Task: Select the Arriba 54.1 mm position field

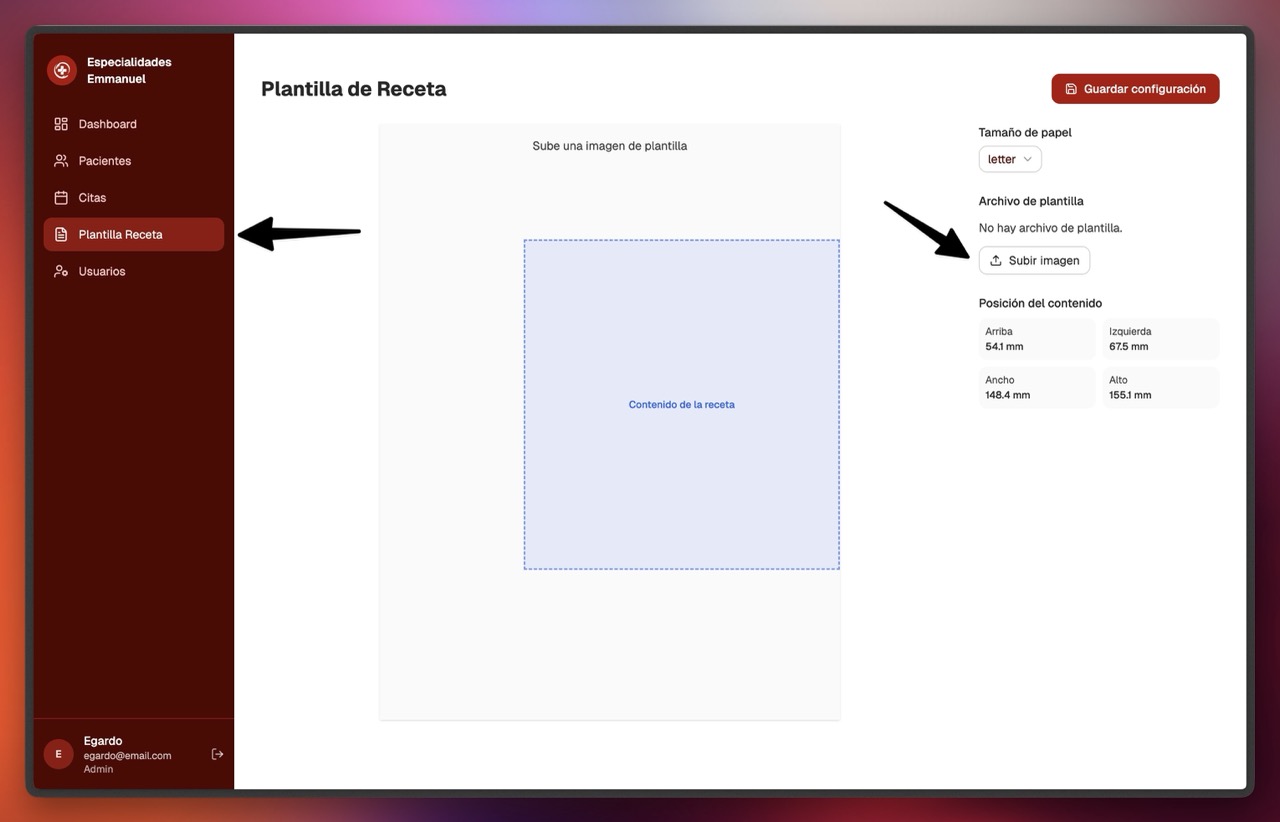Action: point(1036,339)
